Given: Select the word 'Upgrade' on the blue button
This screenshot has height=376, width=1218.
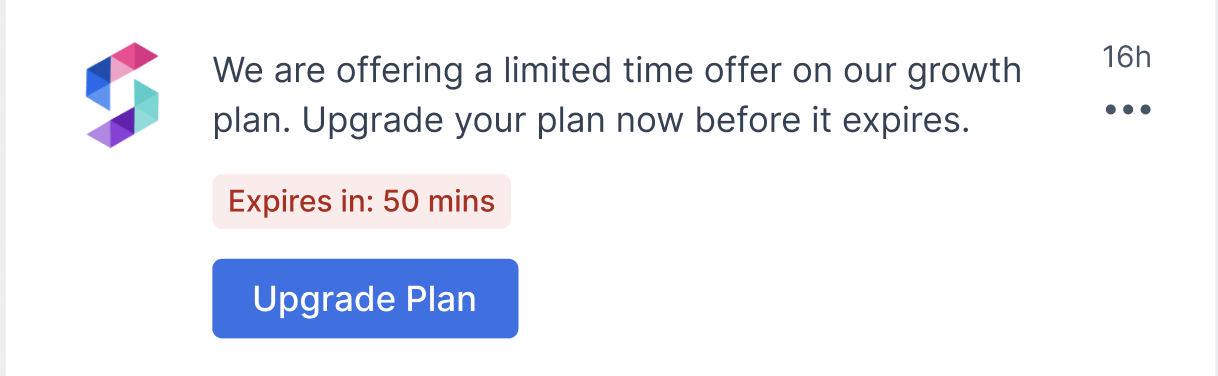Looking at the screenshot, I should 321,300.
